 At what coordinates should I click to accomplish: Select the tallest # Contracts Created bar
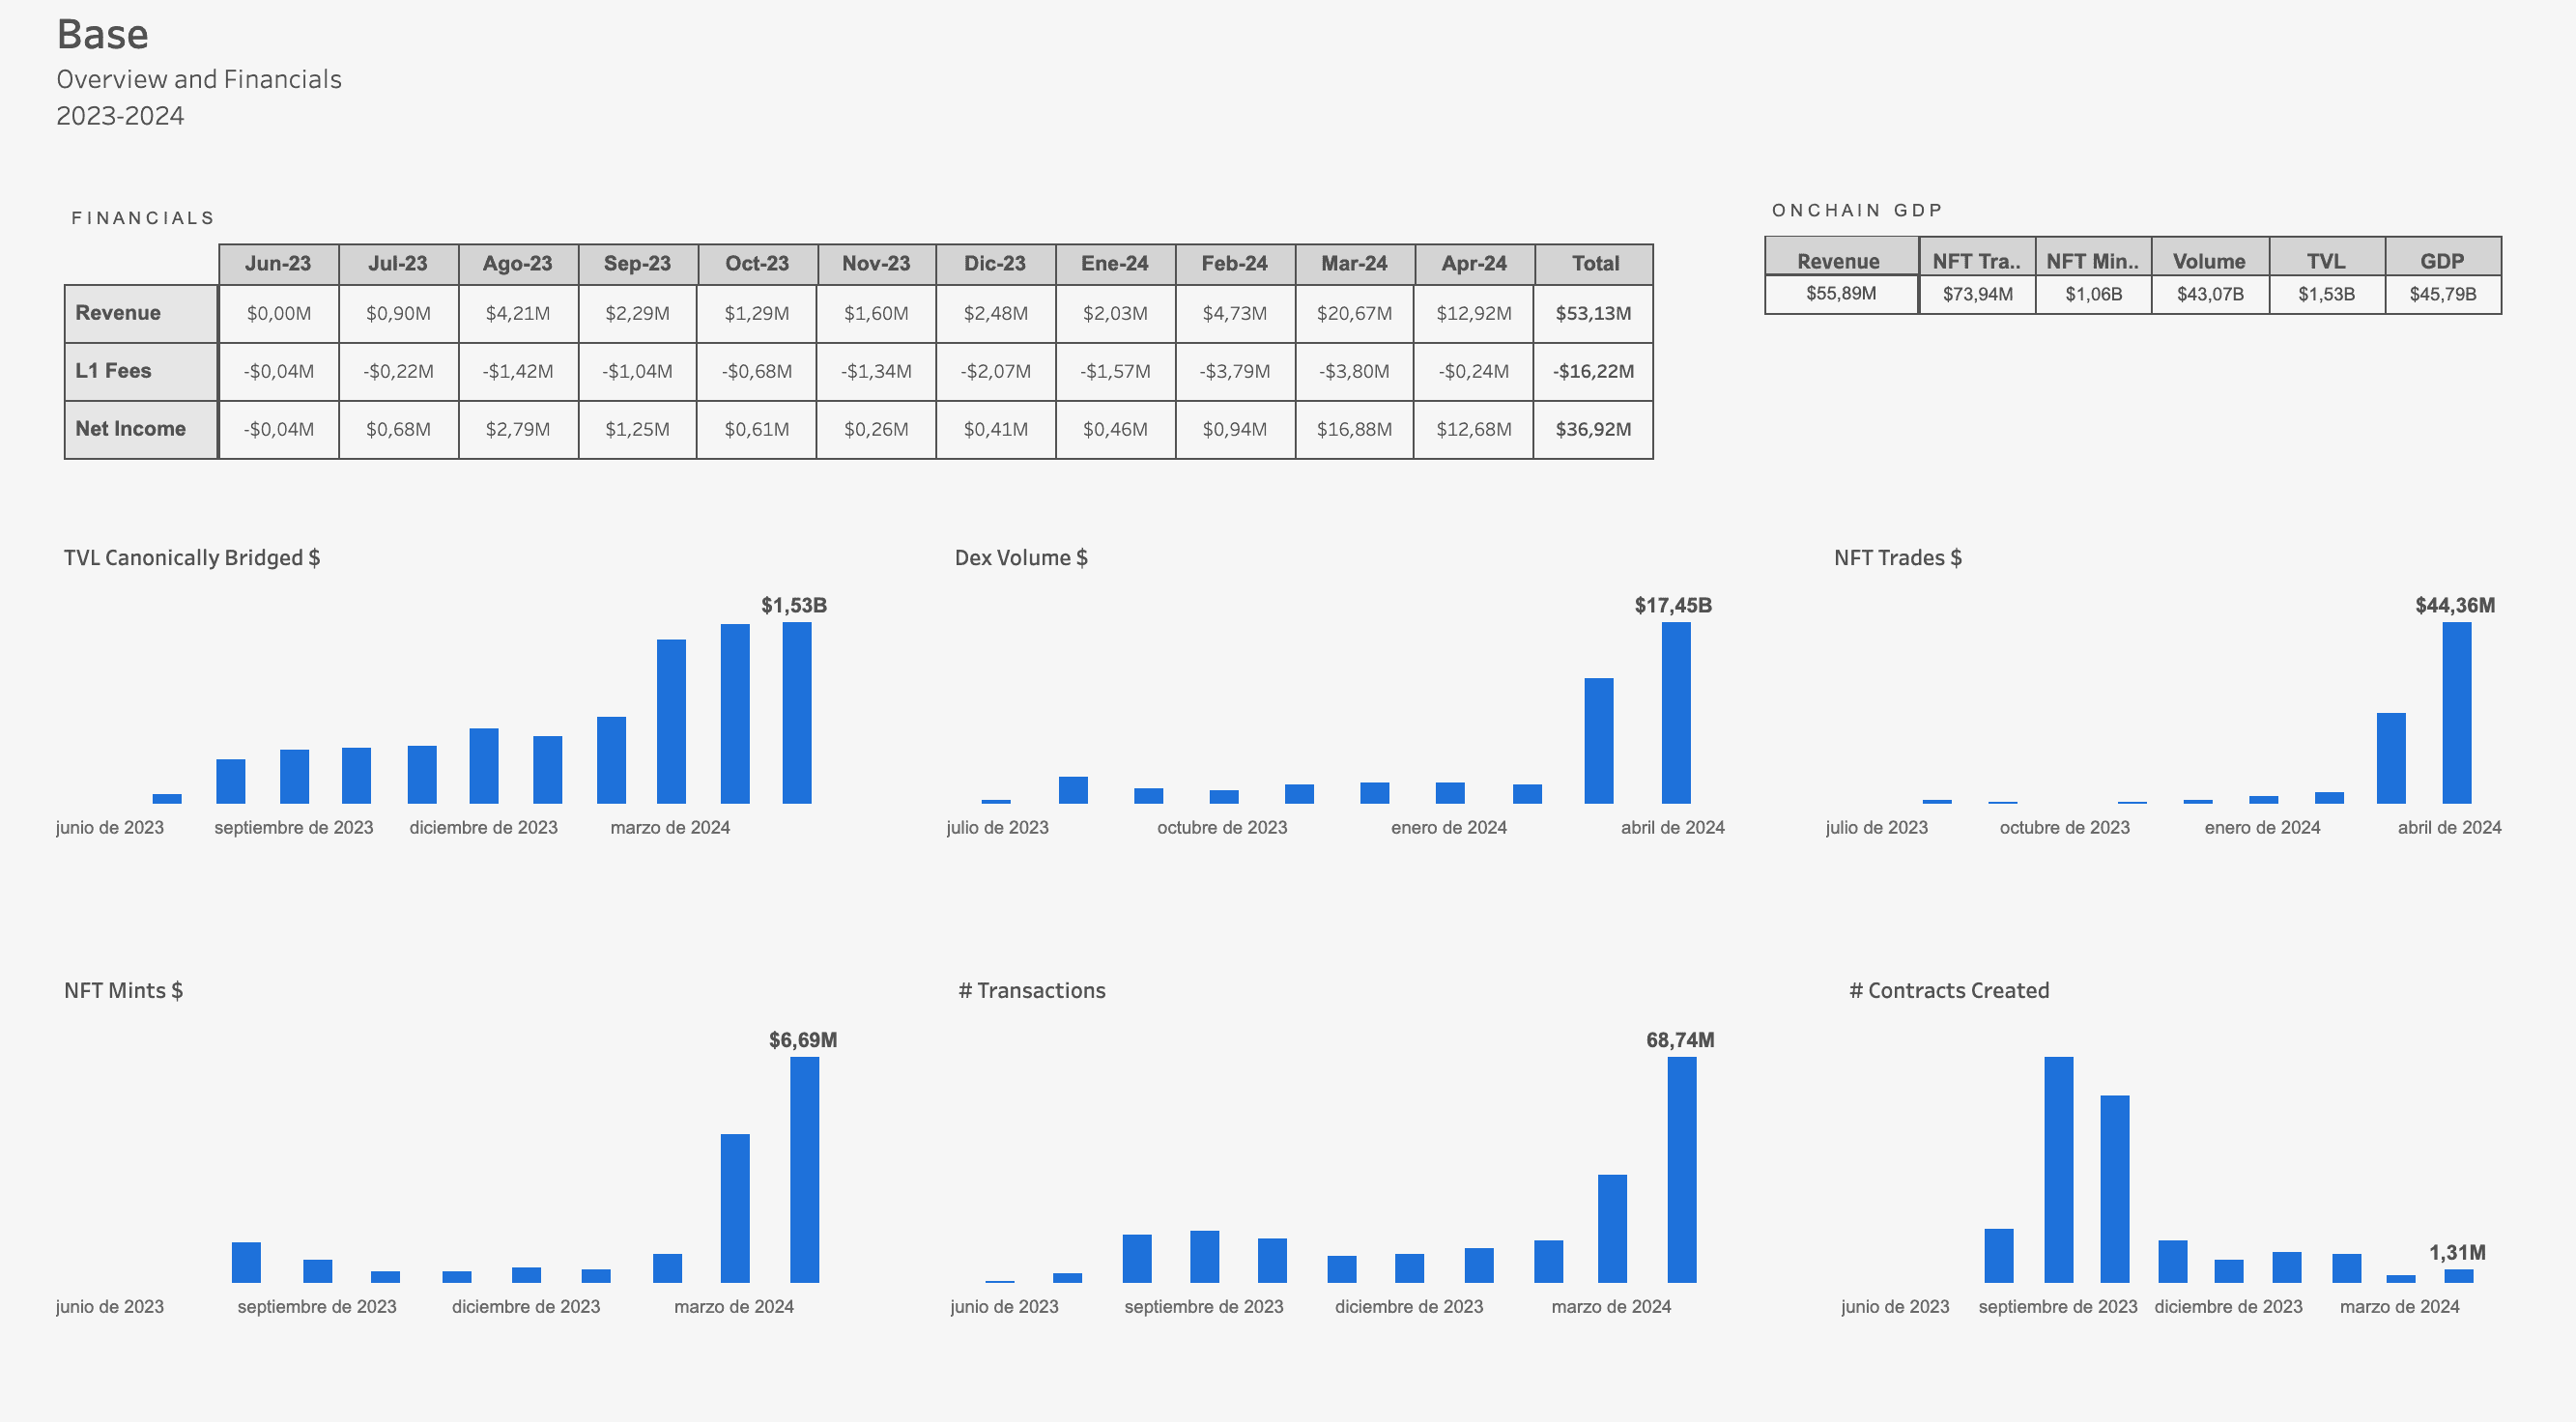pyautogui.click(x=2059, y=1170)
